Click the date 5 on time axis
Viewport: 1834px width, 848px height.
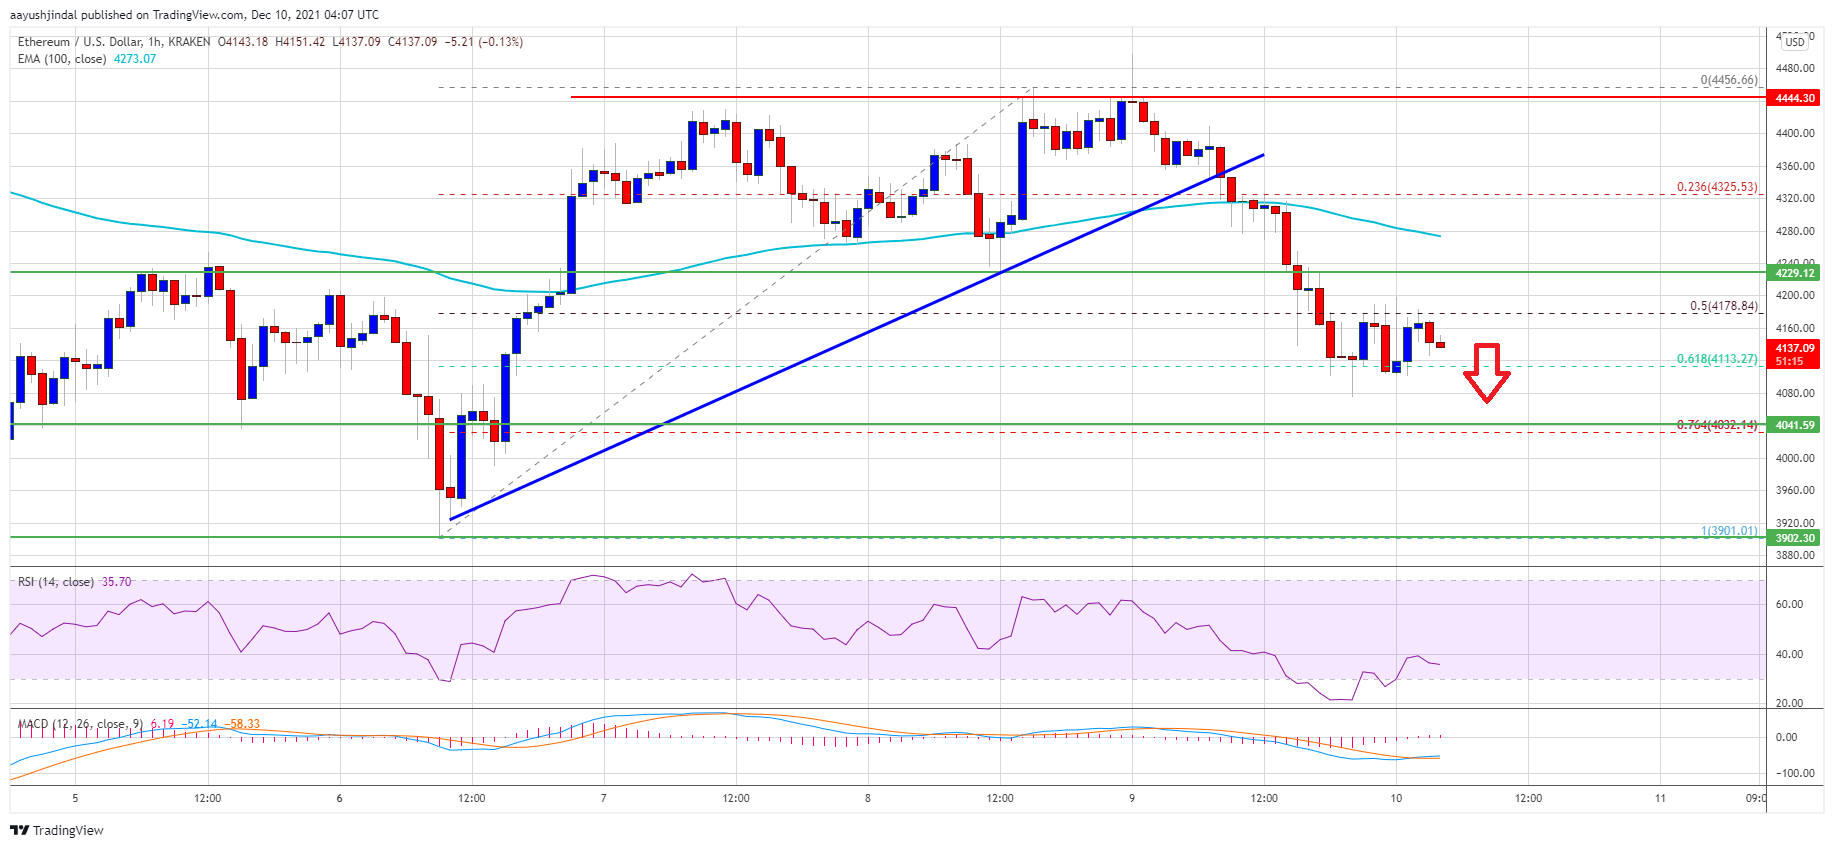(x=75, y=798)
